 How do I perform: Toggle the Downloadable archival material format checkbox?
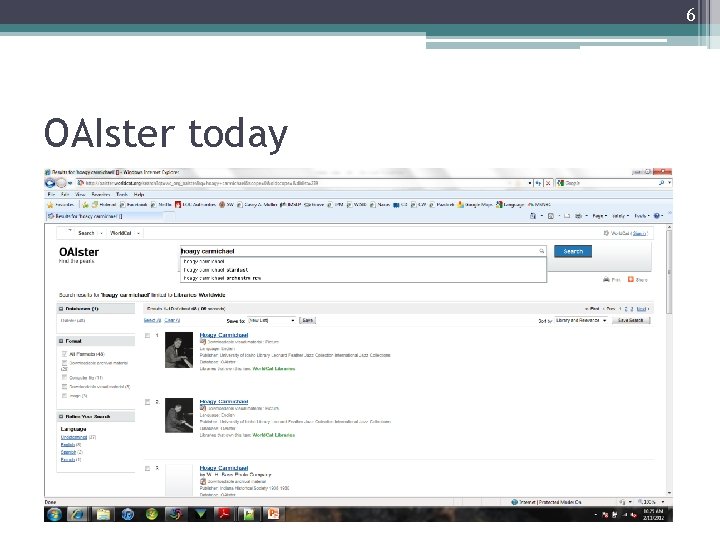[x=64, y=363]
